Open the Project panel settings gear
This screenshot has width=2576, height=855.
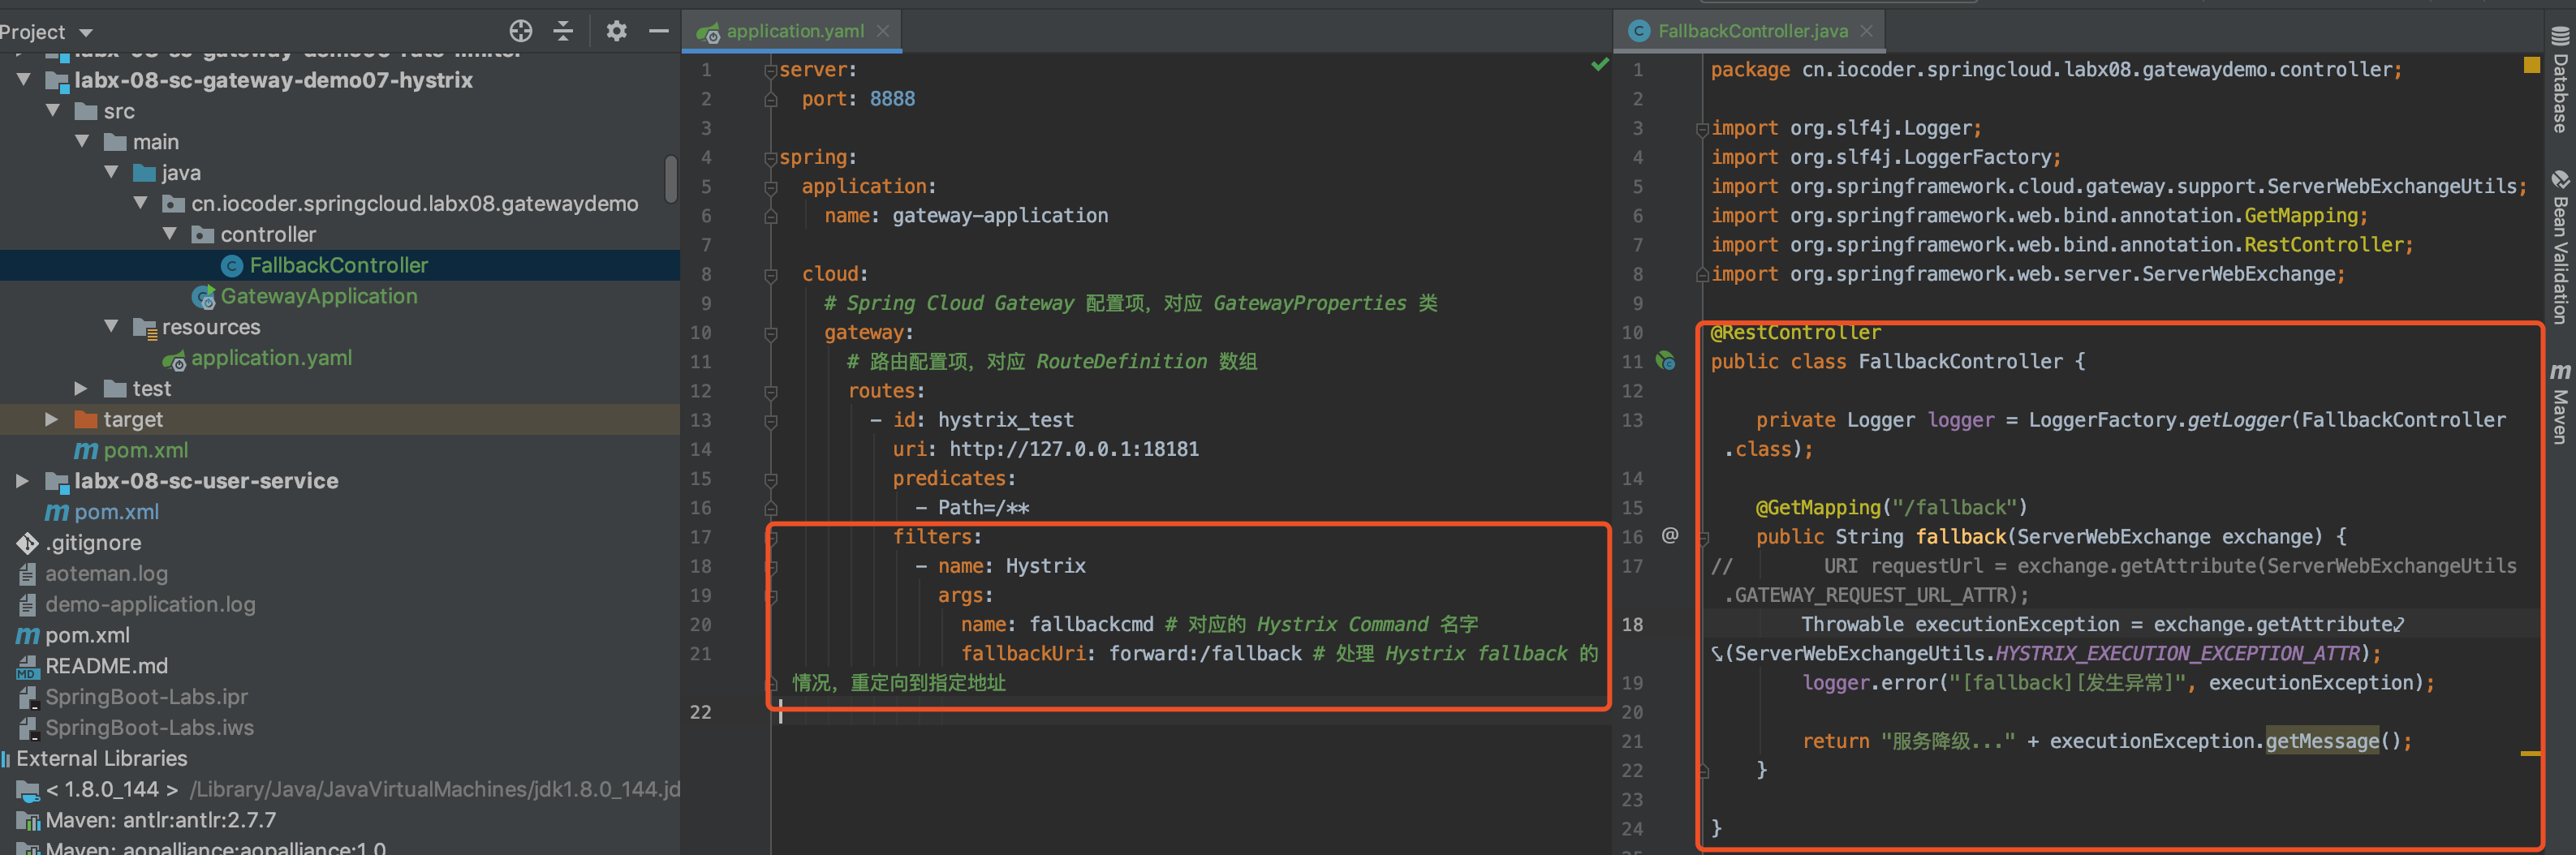click(x=616, y=31)
